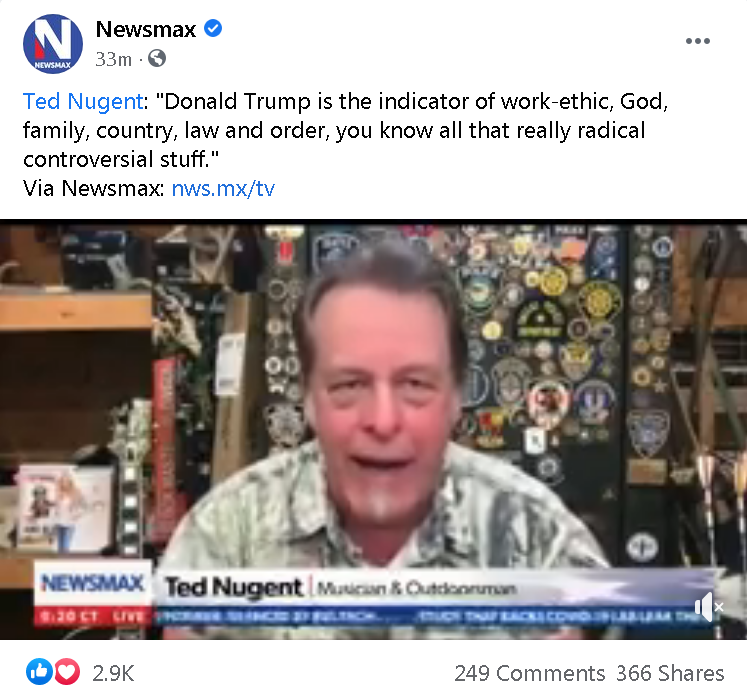Open the tagged Ted Nugent link

pos(83,101)
